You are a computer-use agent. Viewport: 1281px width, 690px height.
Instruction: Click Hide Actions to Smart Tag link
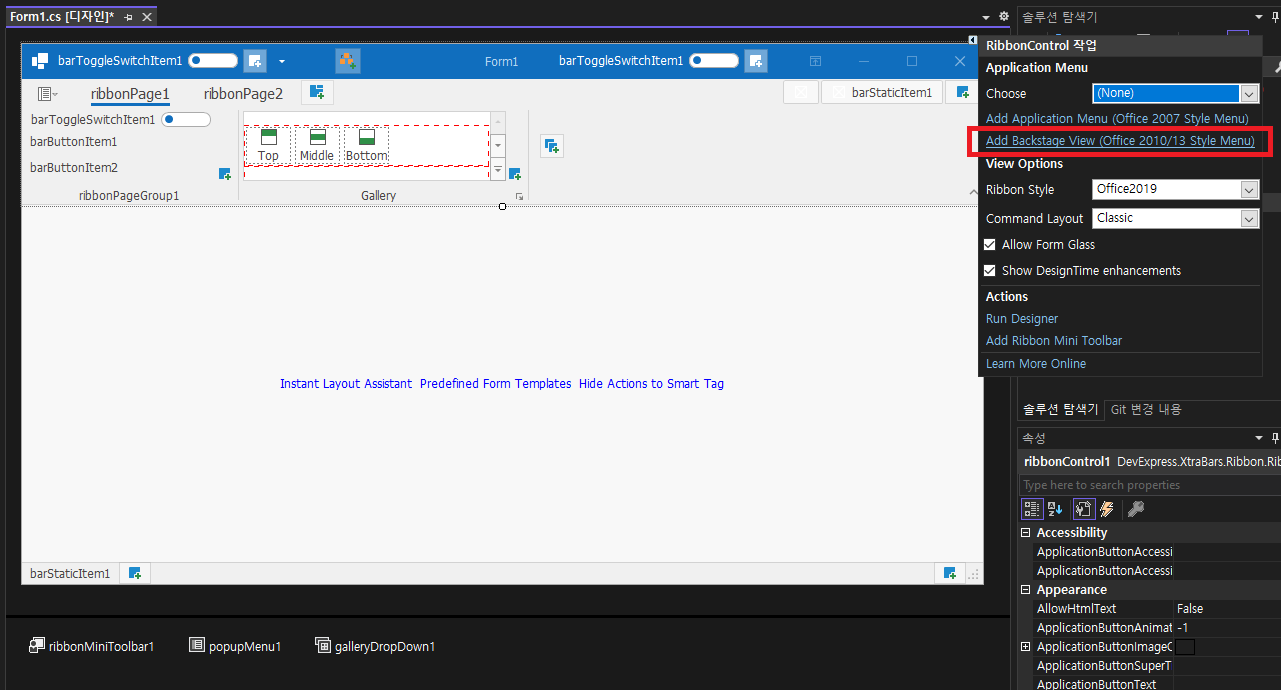pos(651,383)
